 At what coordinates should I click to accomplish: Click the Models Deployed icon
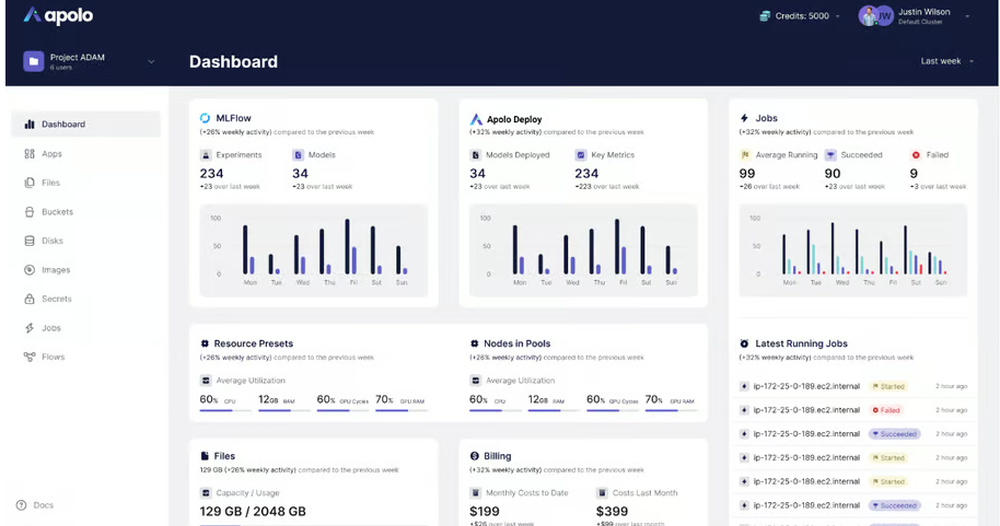[475, 155]
